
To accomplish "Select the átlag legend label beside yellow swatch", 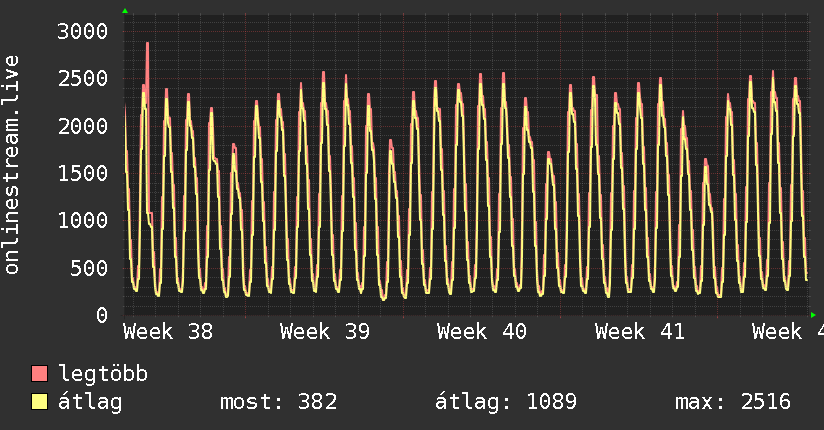I will point(90,402).
